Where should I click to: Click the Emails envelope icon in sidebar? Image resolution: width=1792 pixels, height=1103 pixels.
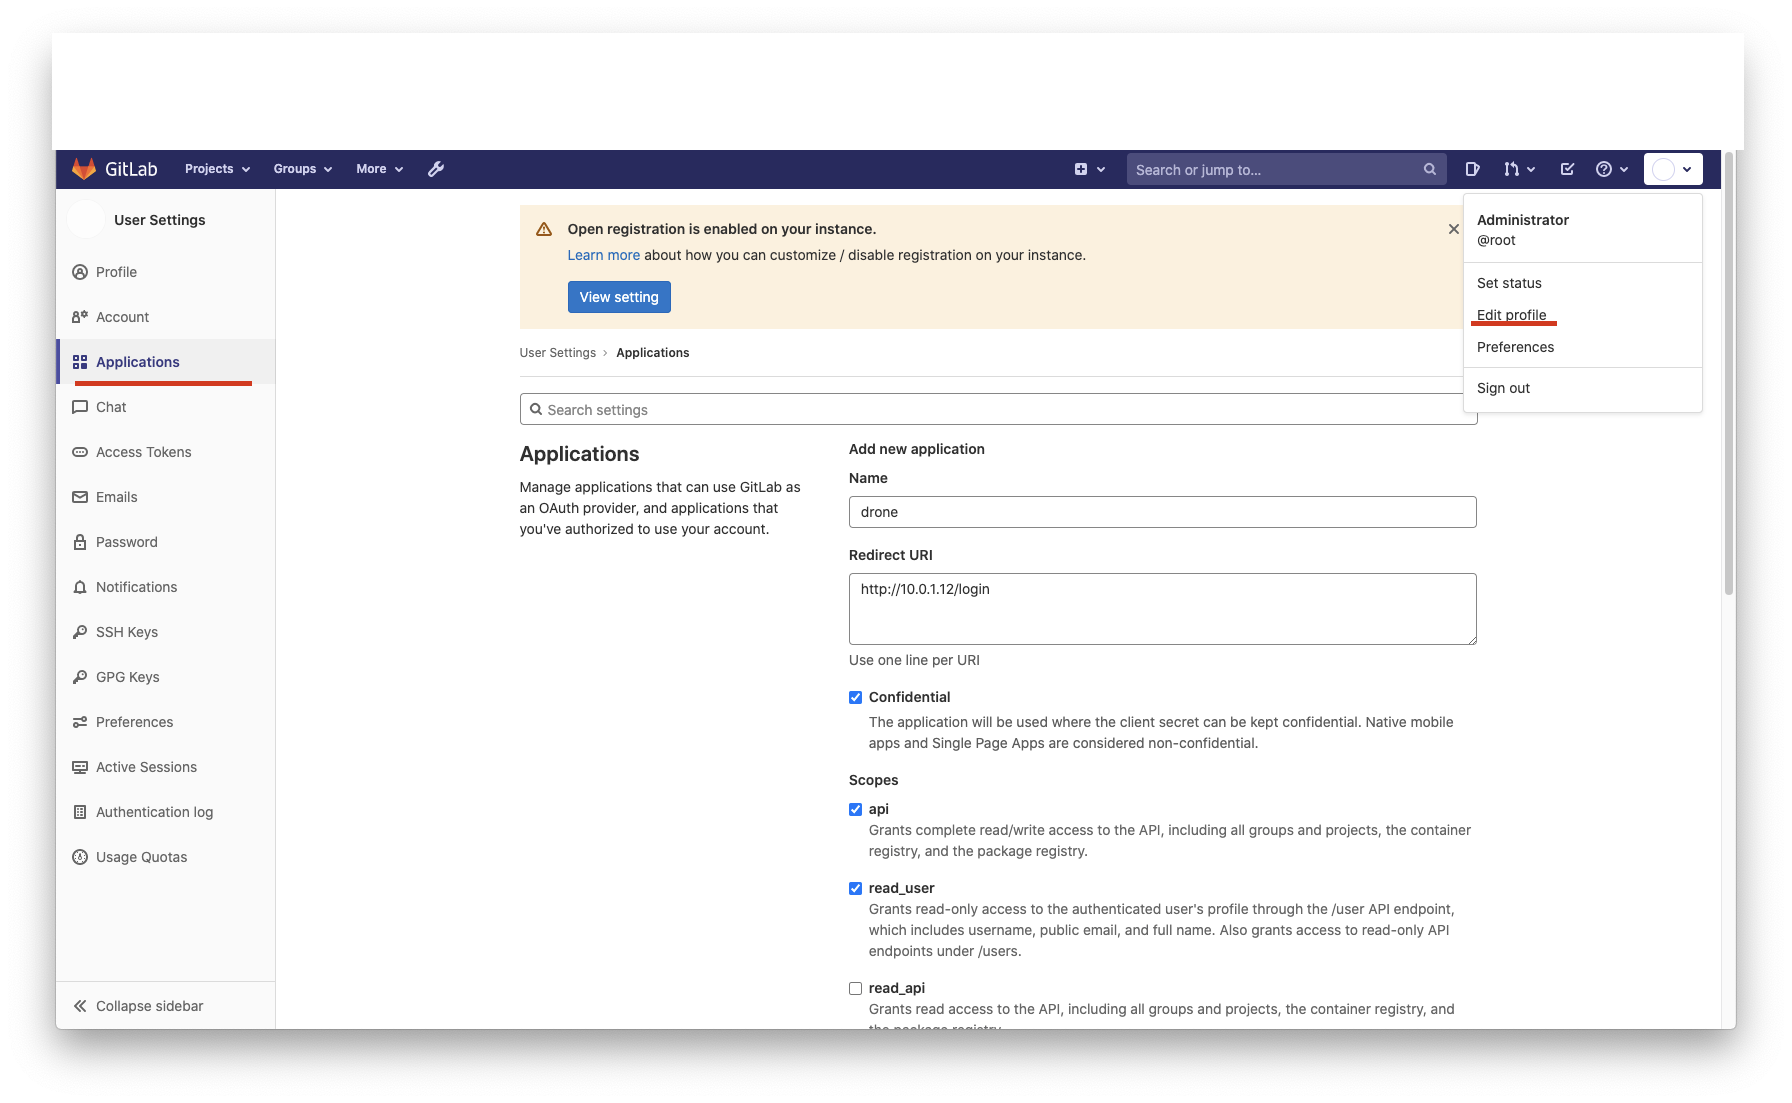[x=80, y=497]
